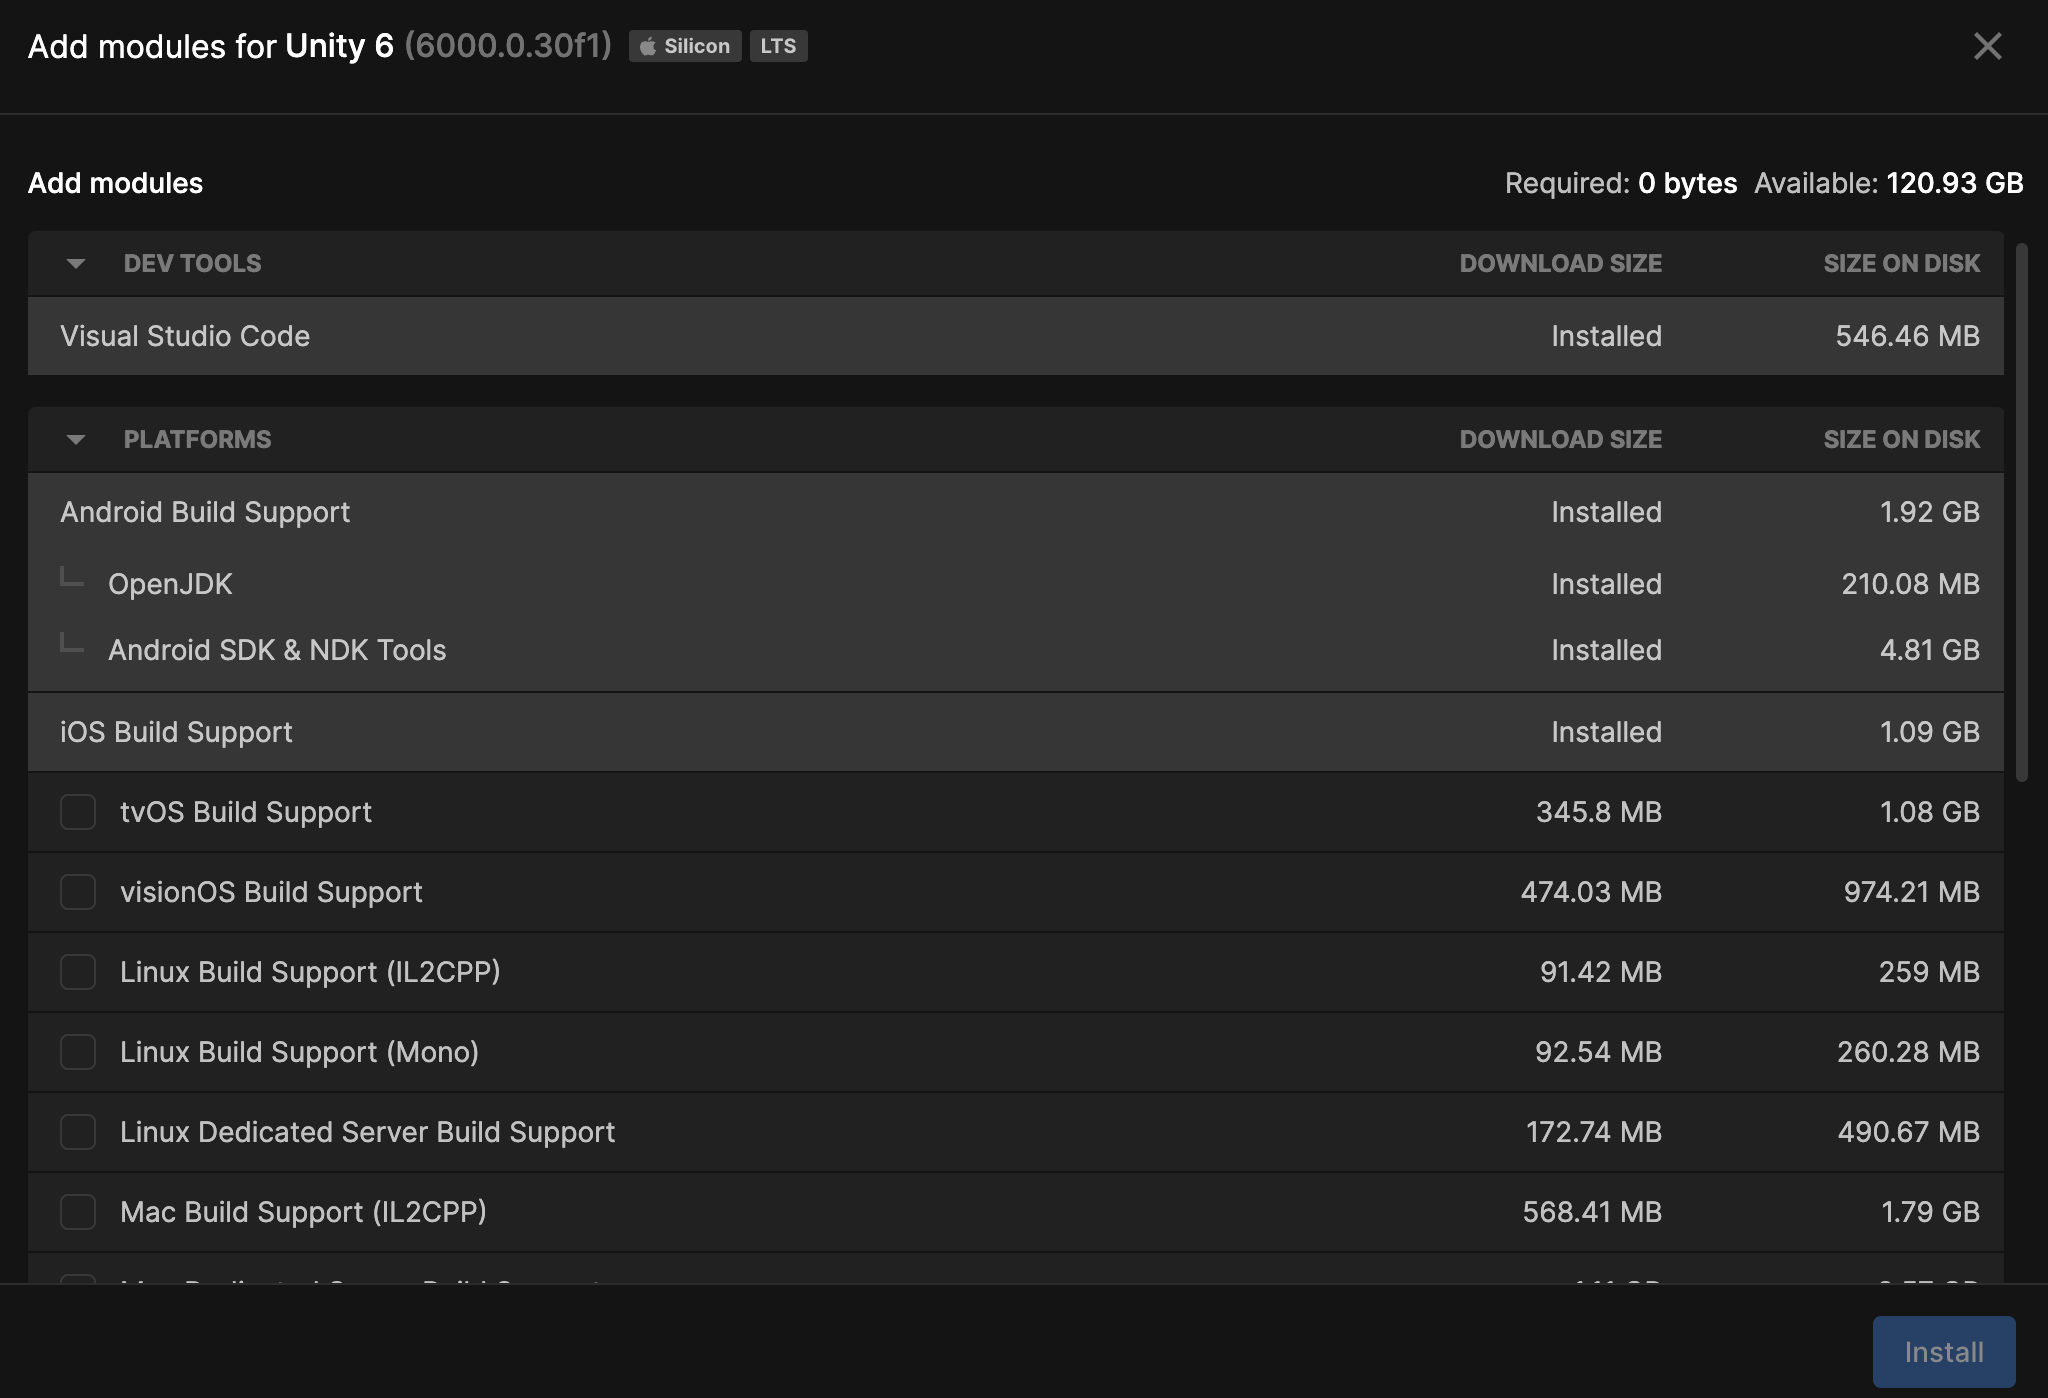
Task: Click the Silicon architecture badge
Action: (x=685, y=46)
